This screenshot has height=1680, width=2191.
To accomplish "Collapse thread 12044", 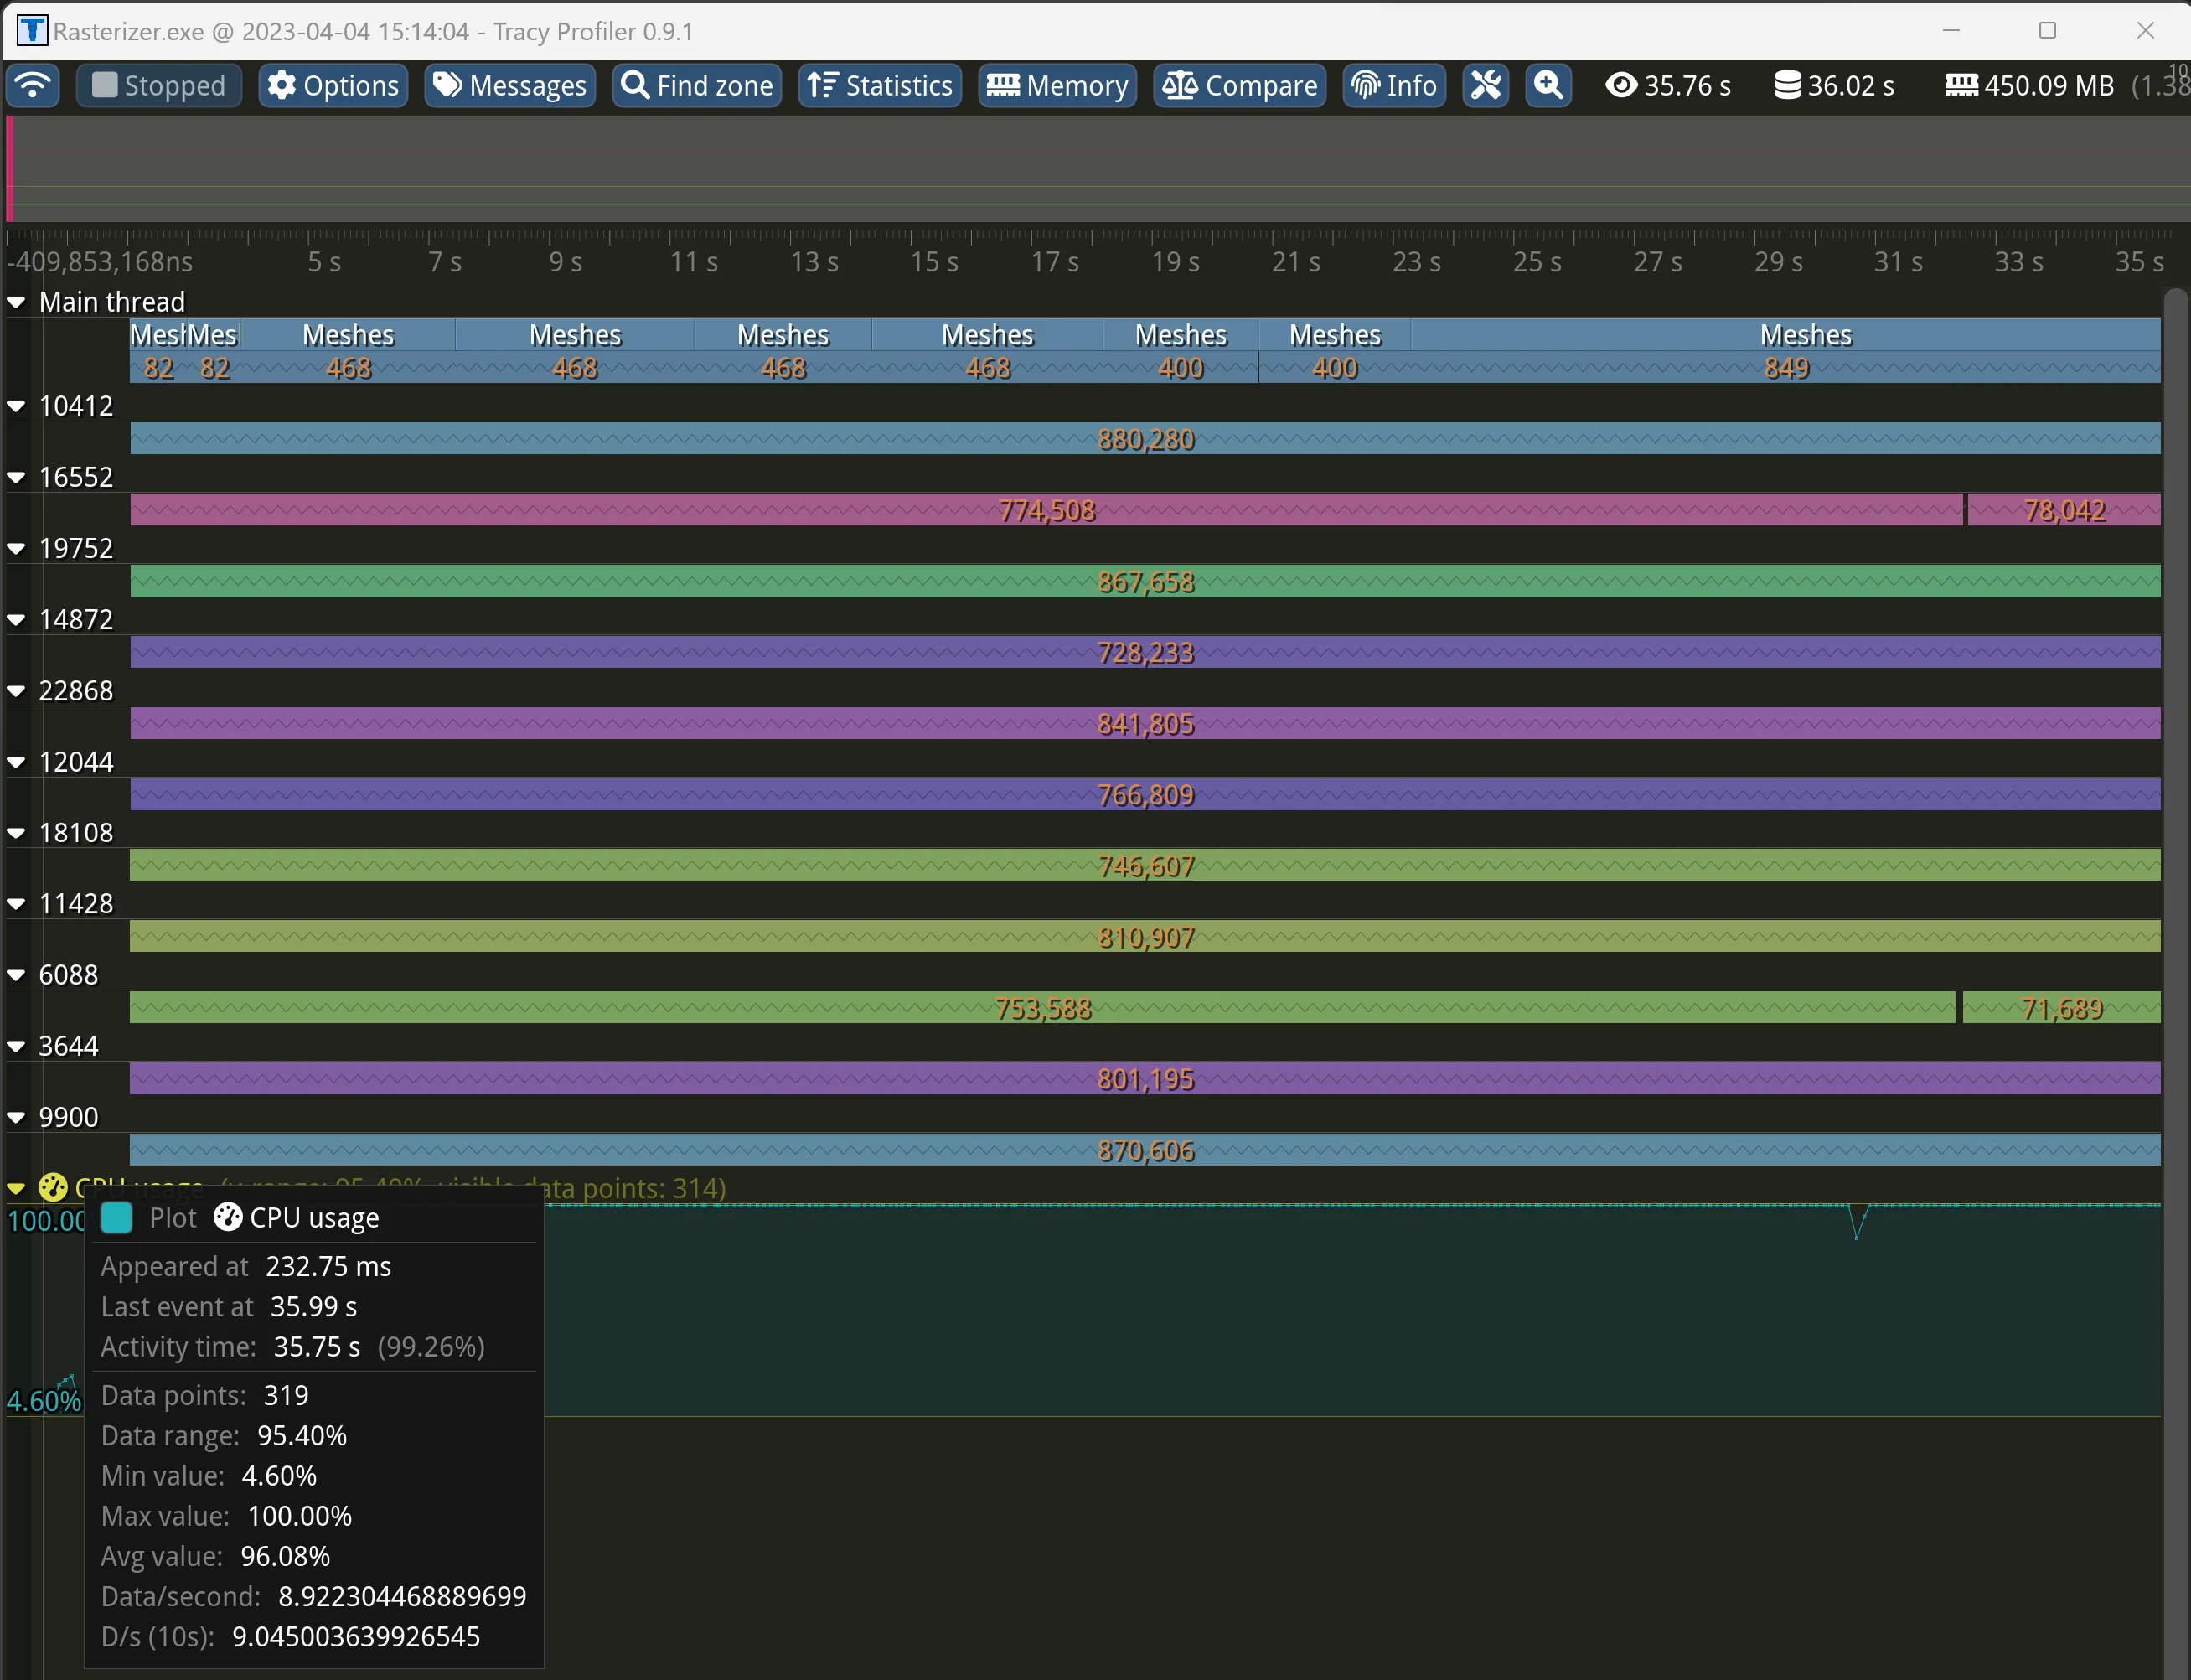I will [16, 762].
